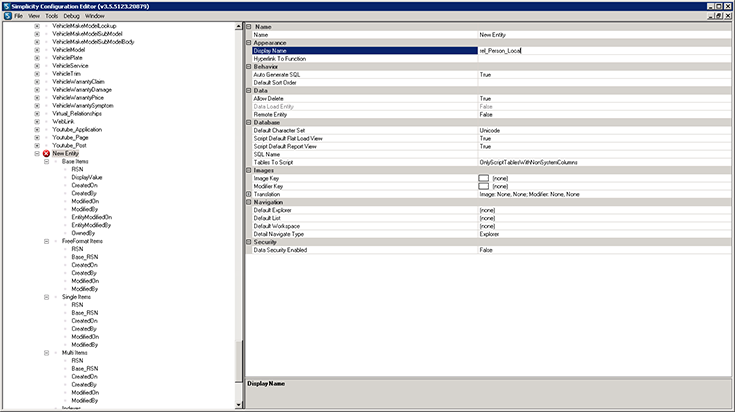Select OwnedBy under Base Items

(83, 233)
